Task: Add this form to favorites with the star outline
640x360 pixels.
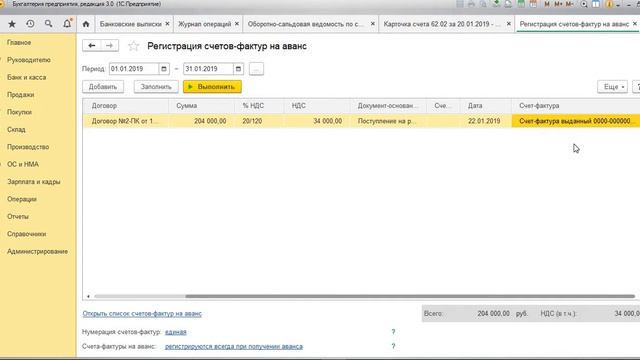Action: (133, 46)
